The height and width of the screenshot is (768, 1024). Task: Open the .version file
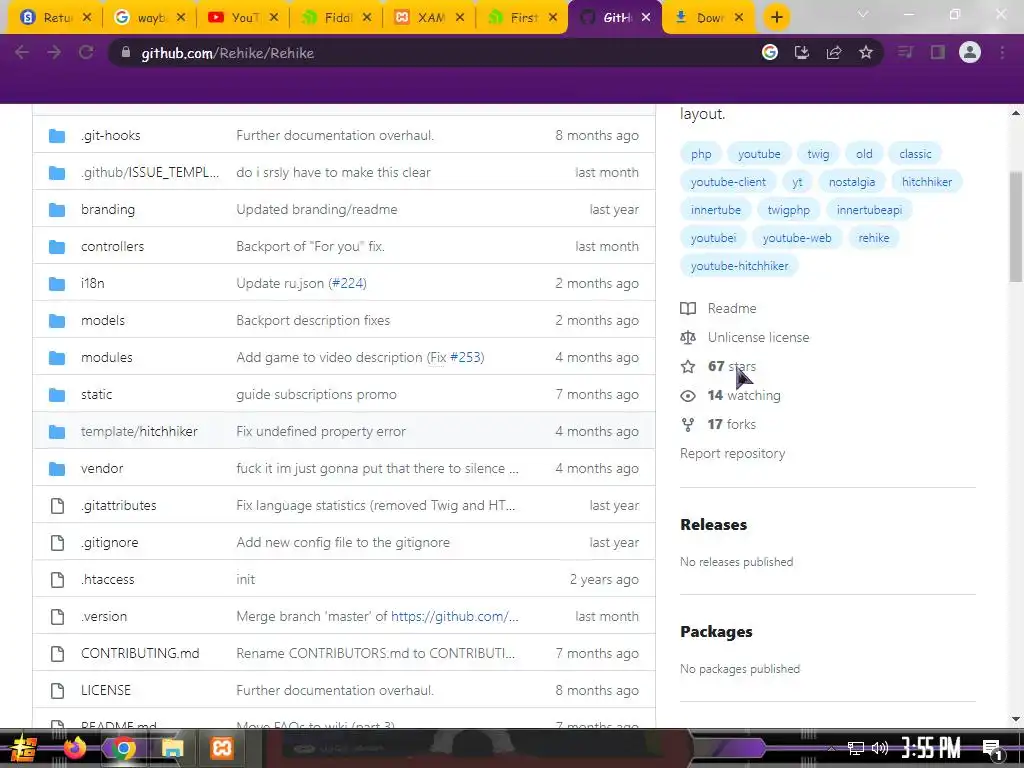[104, 616]
